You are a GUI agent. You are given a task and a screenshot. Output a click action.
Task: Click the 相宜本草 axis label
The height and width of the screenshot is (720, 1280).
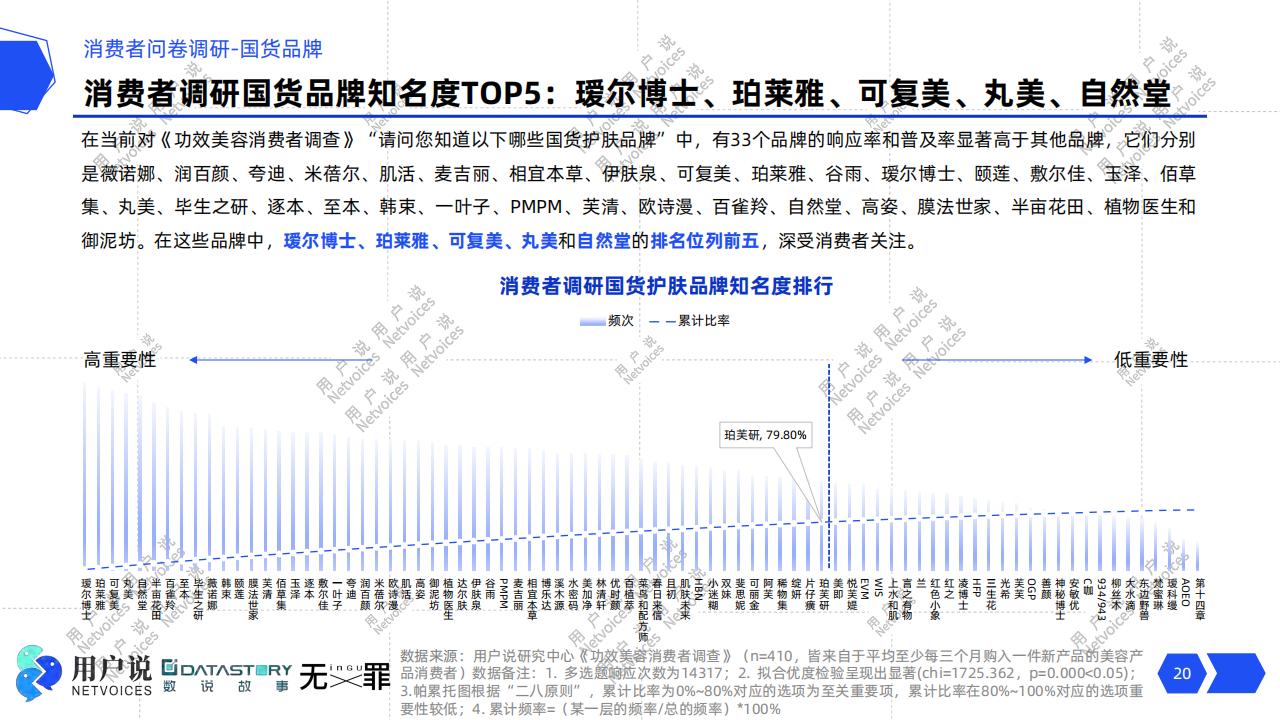[x=532, y=600]
